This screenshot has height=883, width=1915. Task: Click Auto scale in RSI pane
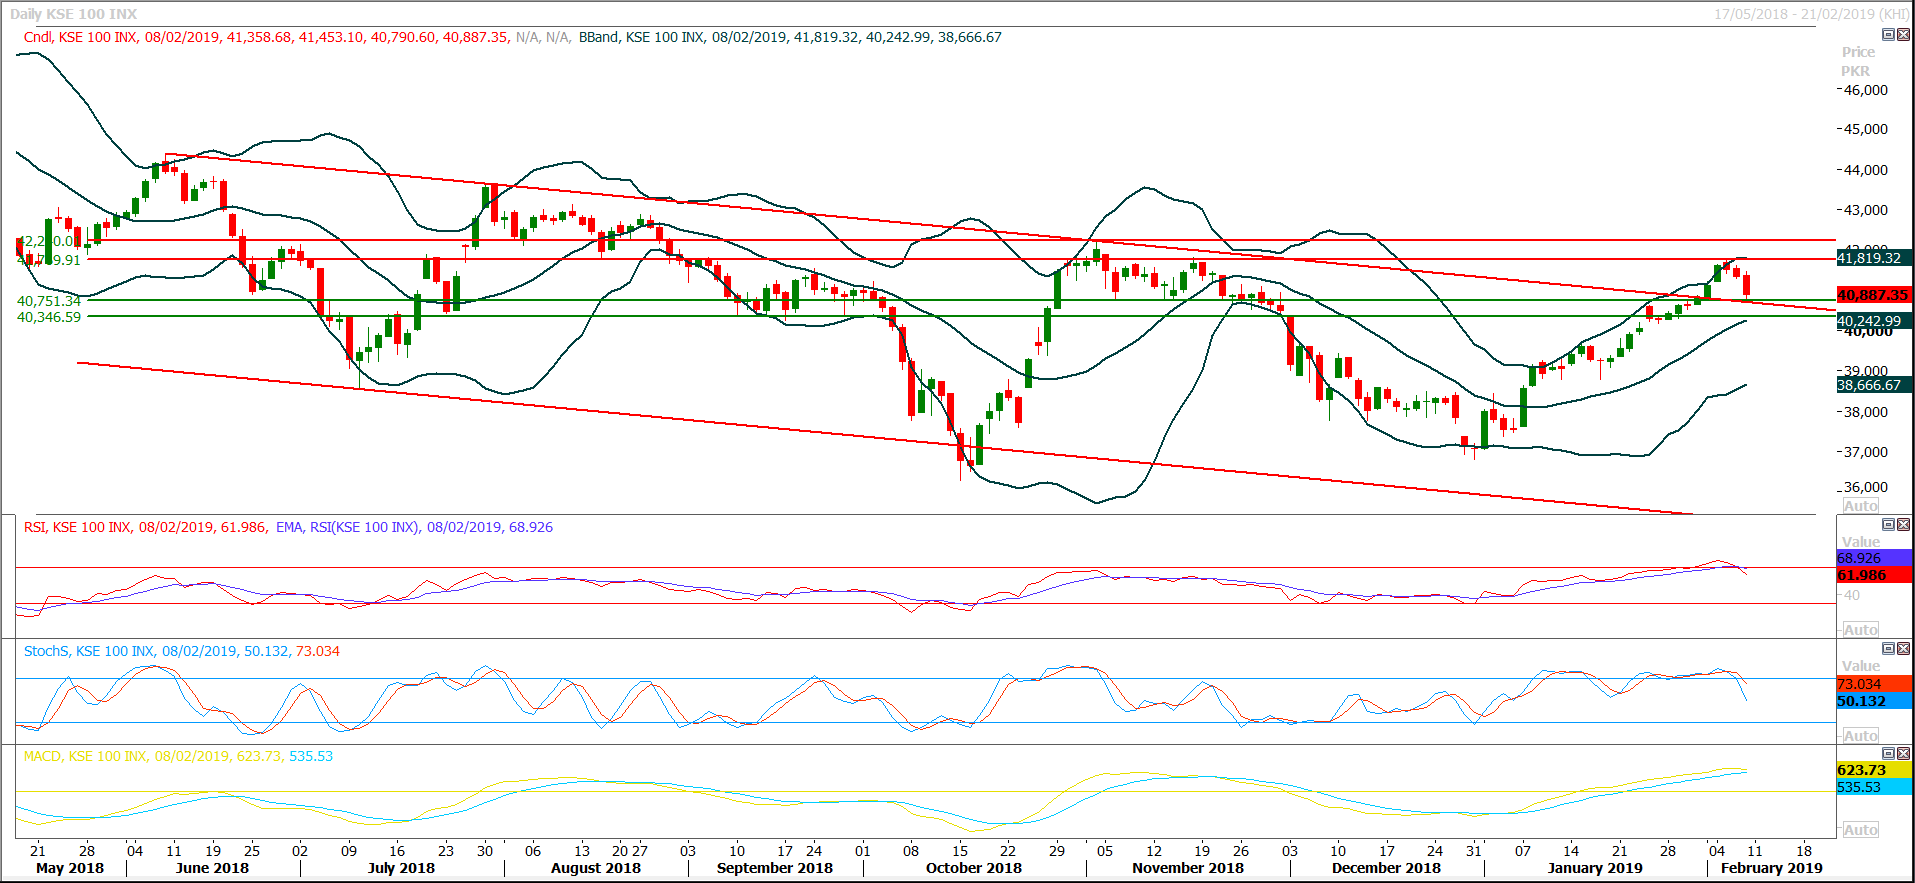[x=1860, y=630]
